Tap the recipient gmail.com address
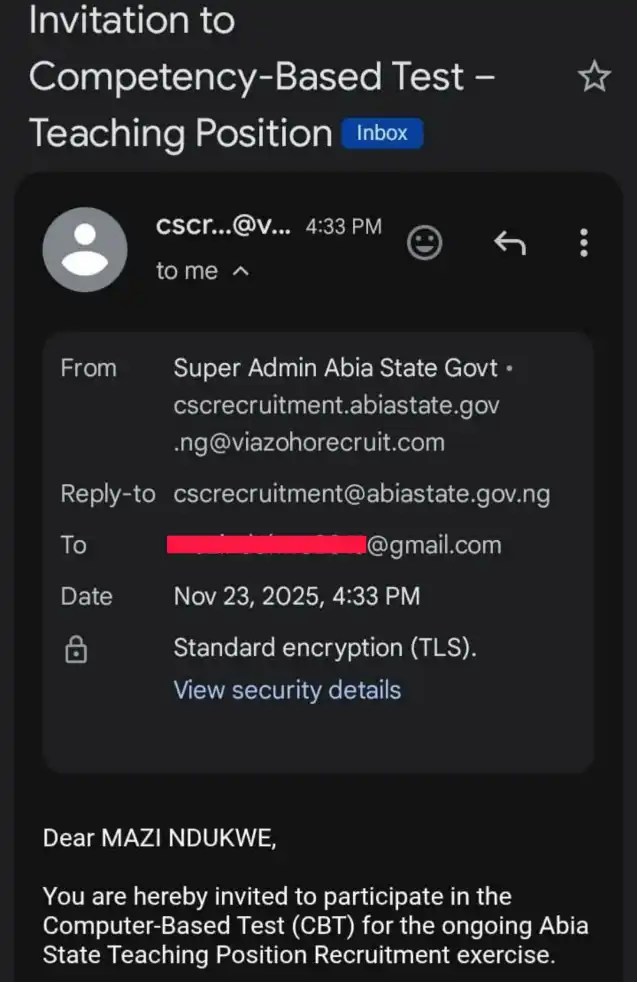The height and width of the screenshot is (982, 637). (x=337, y=545)
